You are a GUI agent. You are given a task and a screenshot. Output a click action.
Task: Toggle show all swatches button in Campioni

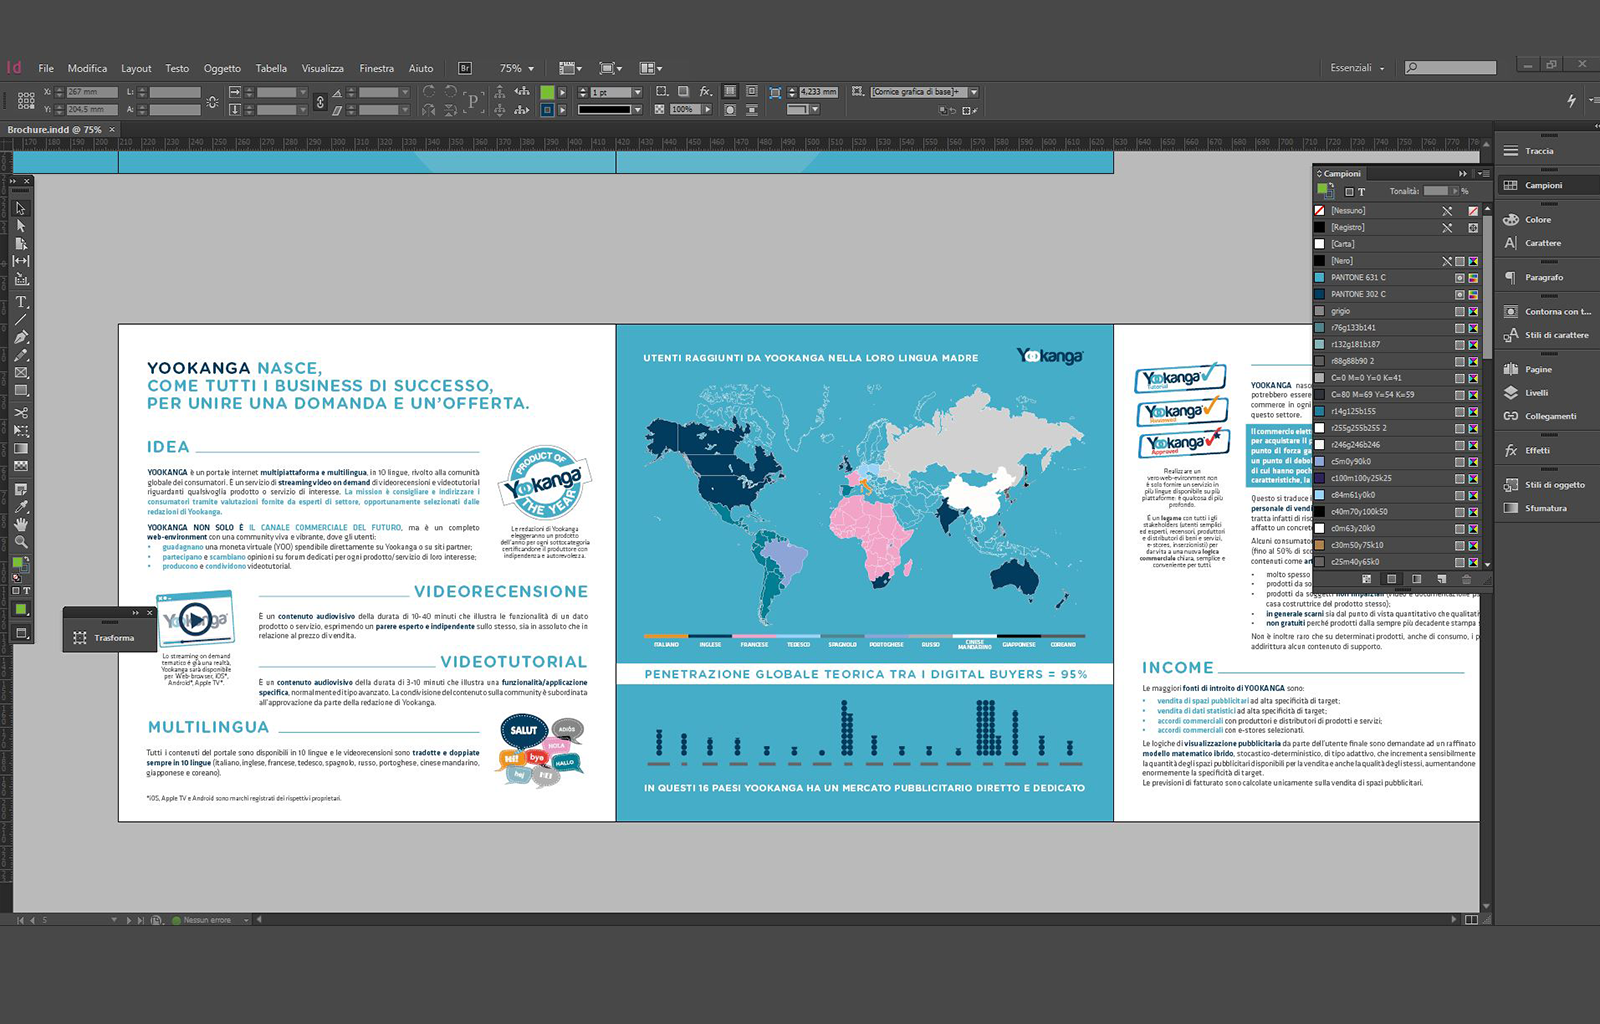tap(1367, 579)
